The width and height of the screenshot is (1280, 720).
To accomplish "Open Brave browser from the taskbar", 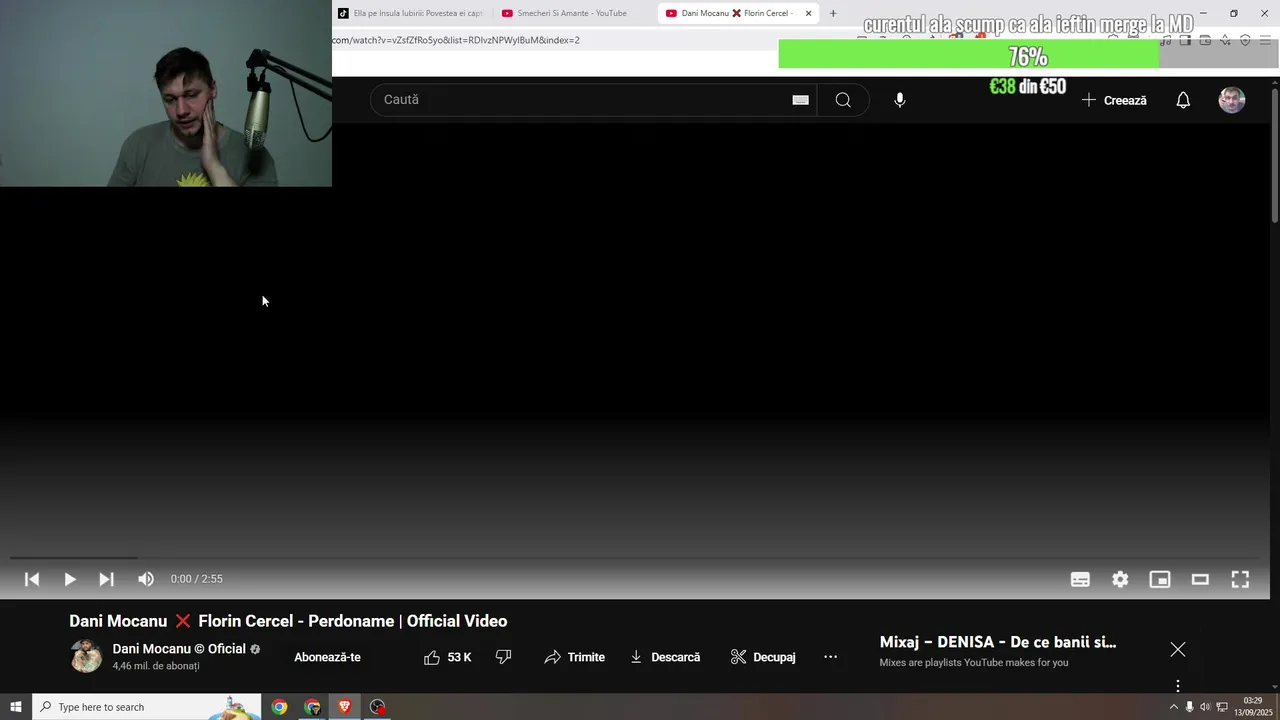I will click(x=345, y=707).
